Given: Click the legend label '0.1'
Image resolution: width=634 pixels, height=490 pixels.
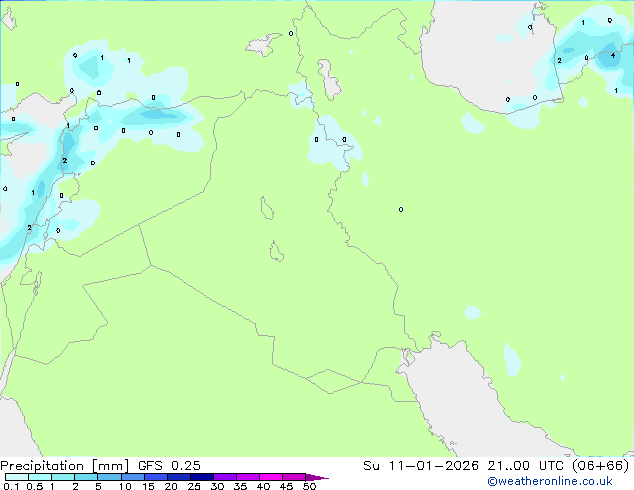Looking at the screenshot, I should [11, 486].
